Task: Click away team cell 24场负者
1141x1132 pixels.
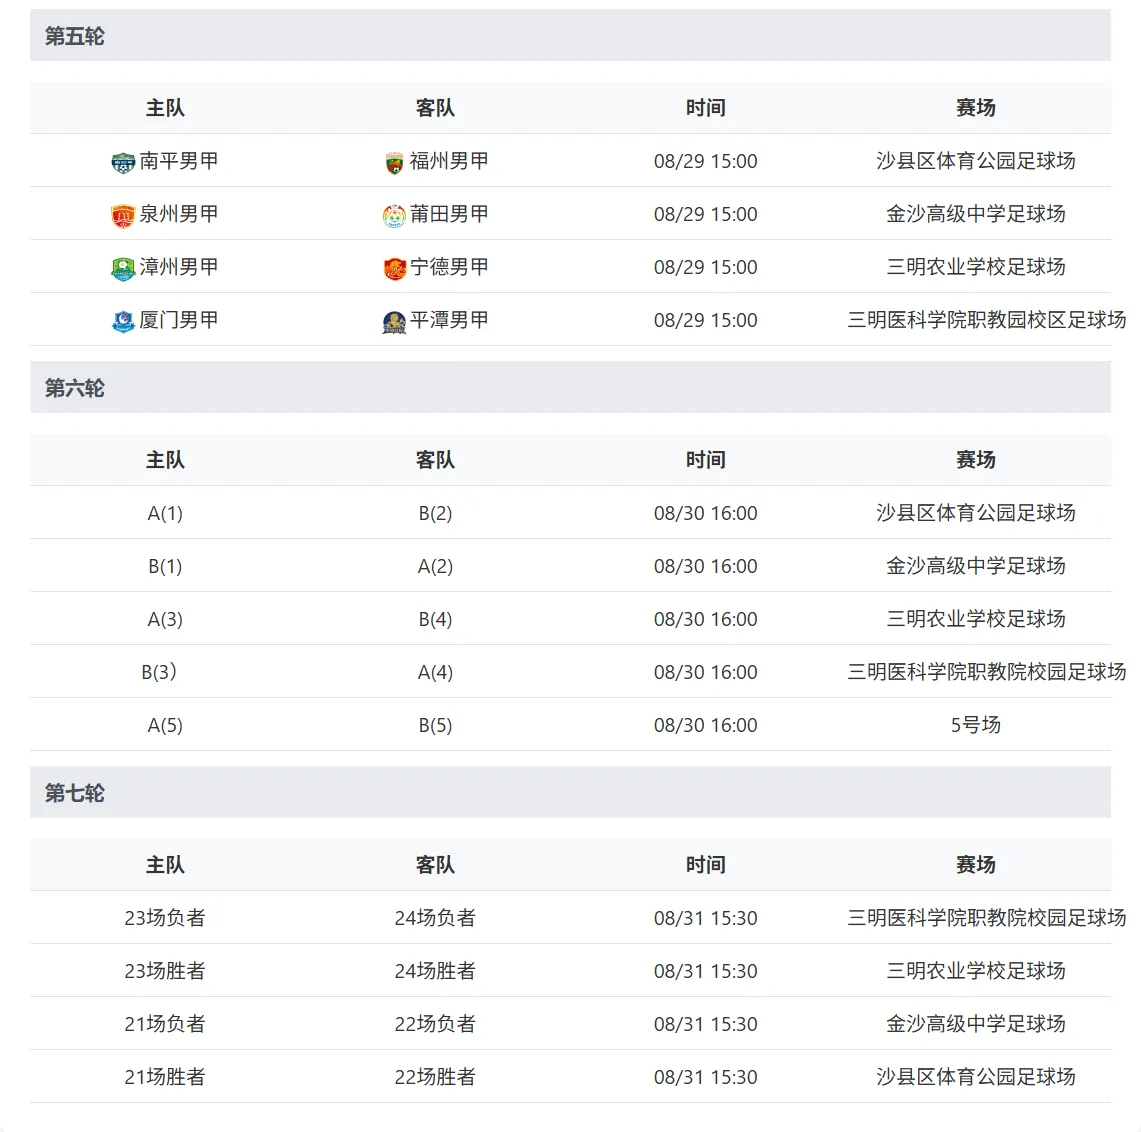Action: (x=435, y=917)
